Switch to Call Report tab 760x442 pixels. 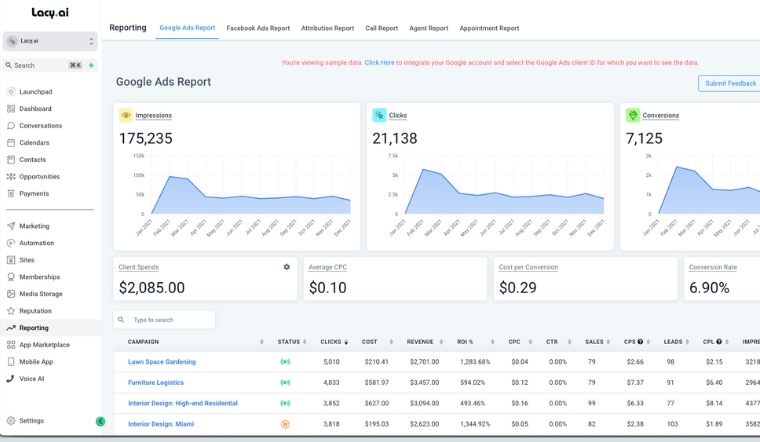[x=381, y=28]
